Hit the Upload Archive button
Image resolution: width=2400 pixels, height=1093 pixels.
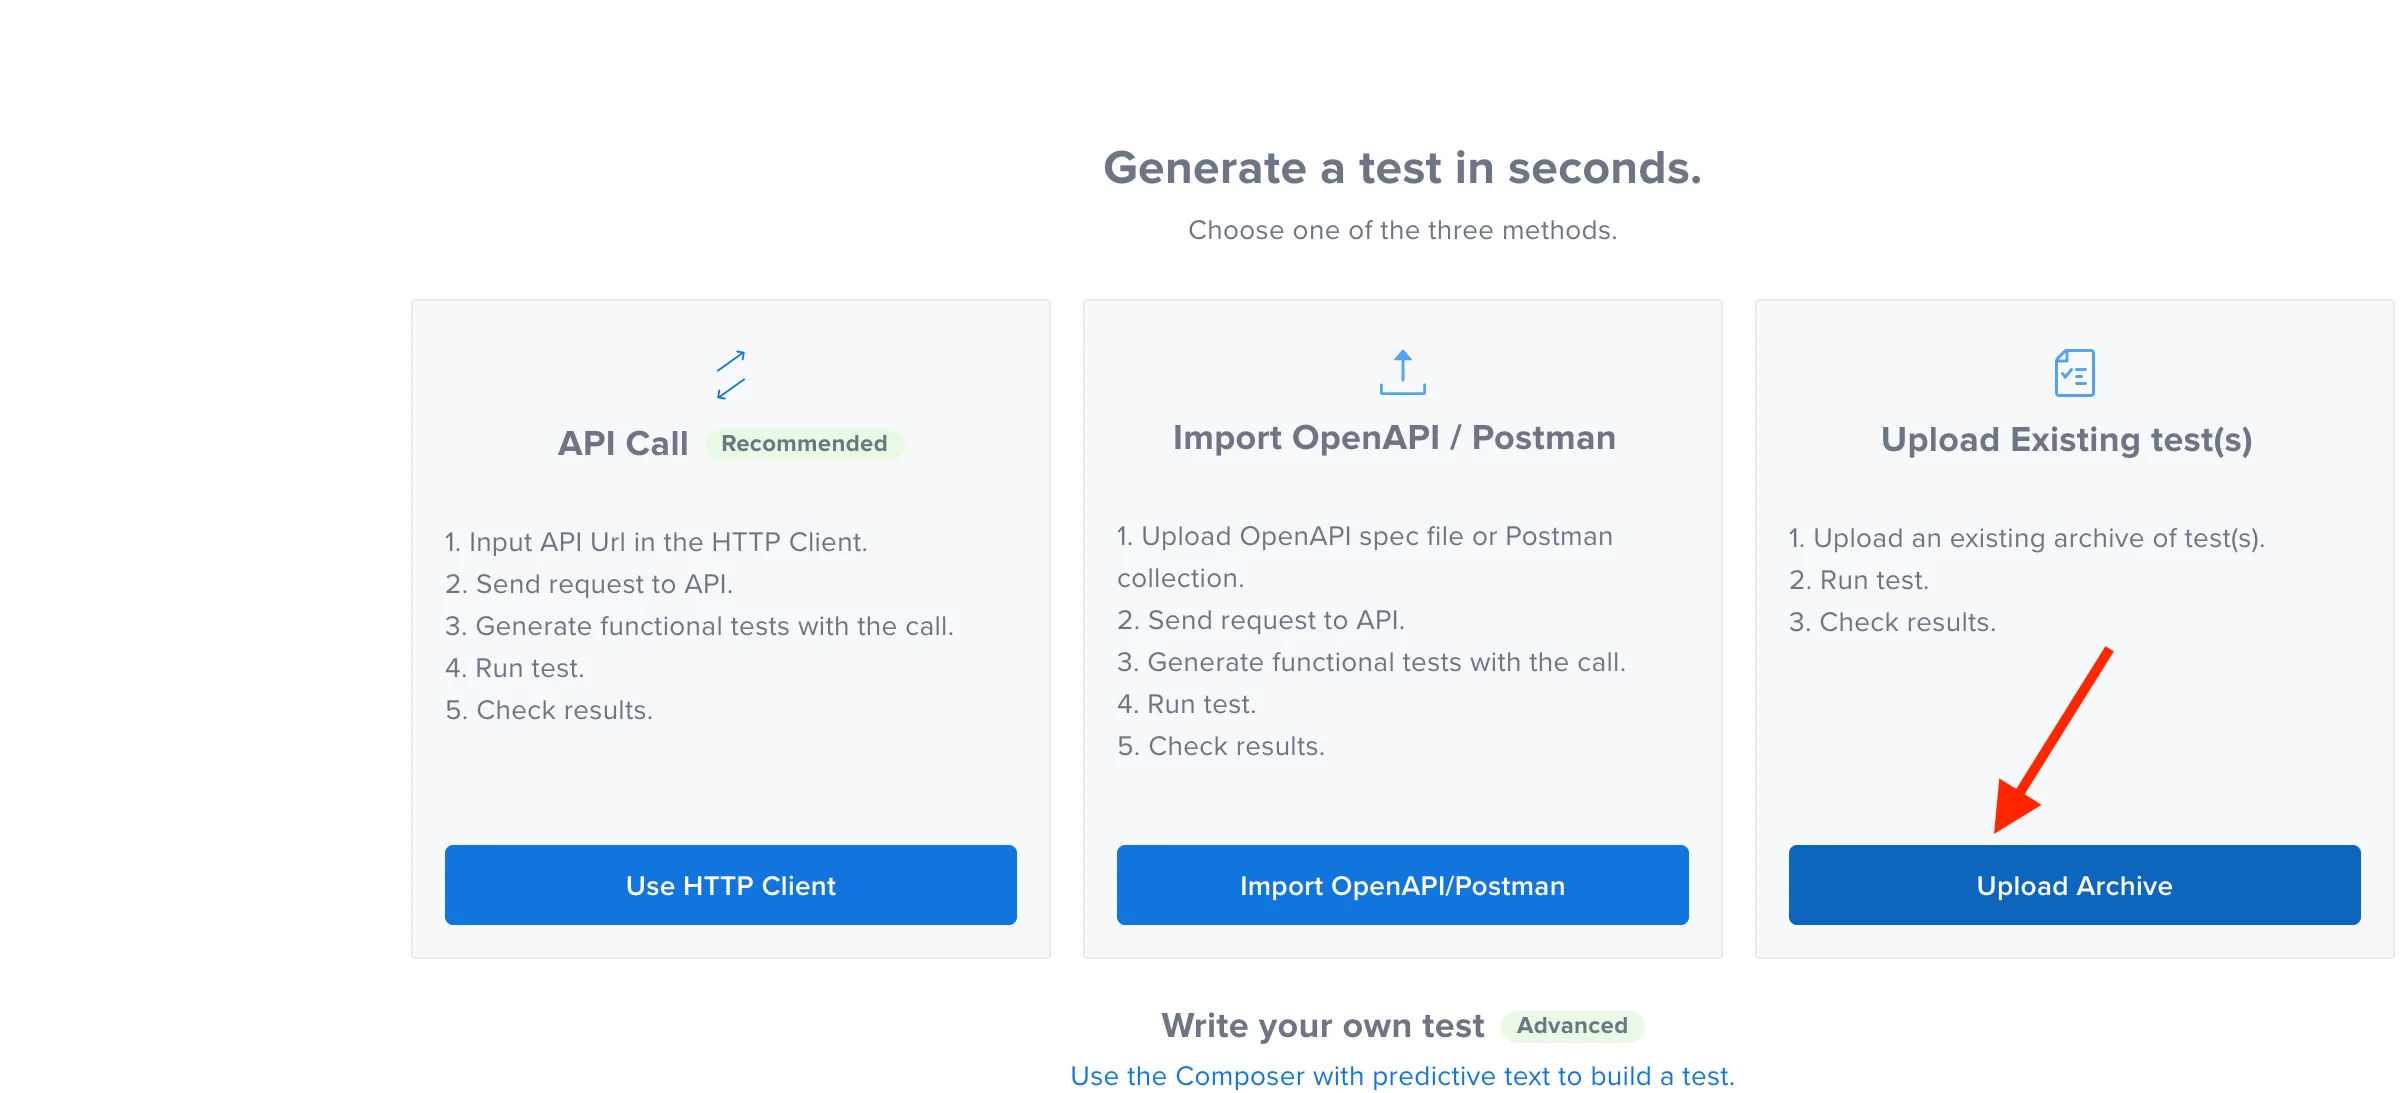(2074, 885)
